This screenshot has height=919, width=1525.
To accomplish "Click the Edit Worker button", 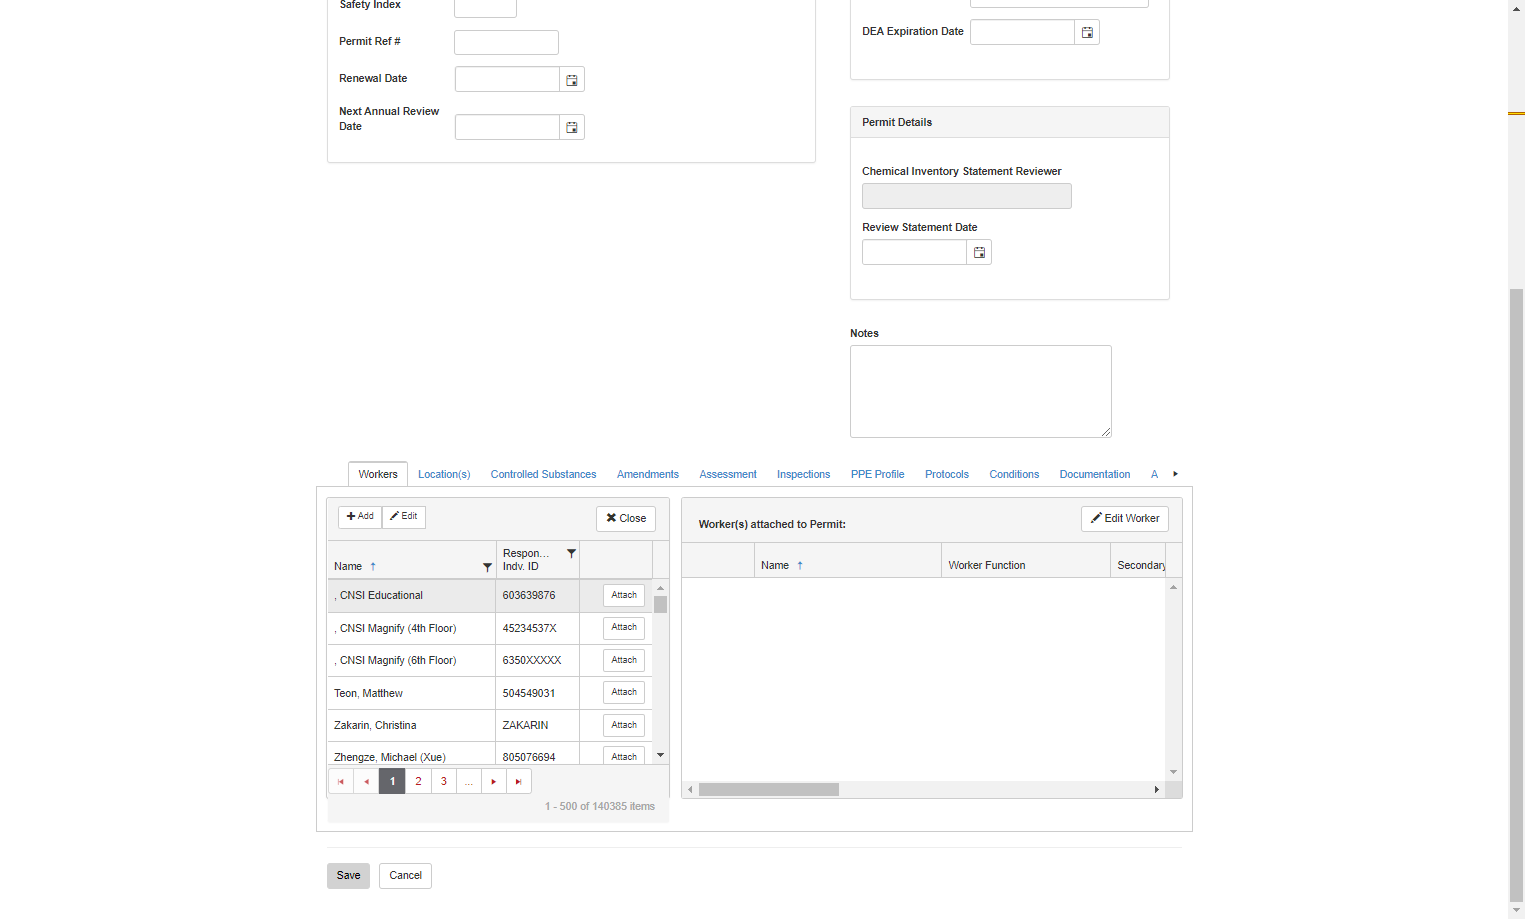I will click(x=1125, y=519).
